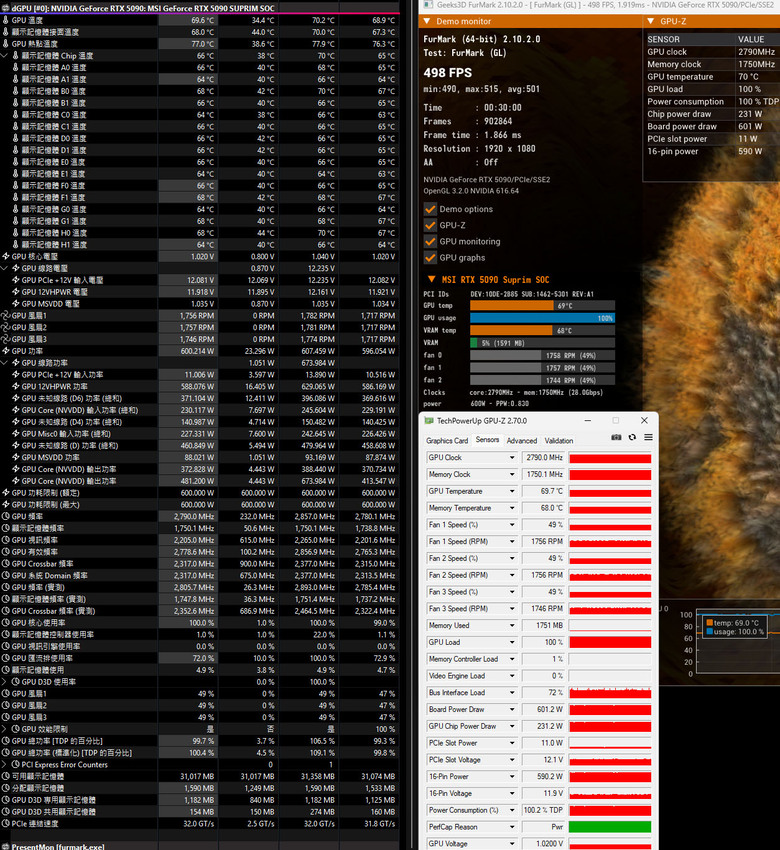Click lightning icon of GPU MSVDD 電壓 row
Screen dimensions: 780x850
[x=16, y=304]
